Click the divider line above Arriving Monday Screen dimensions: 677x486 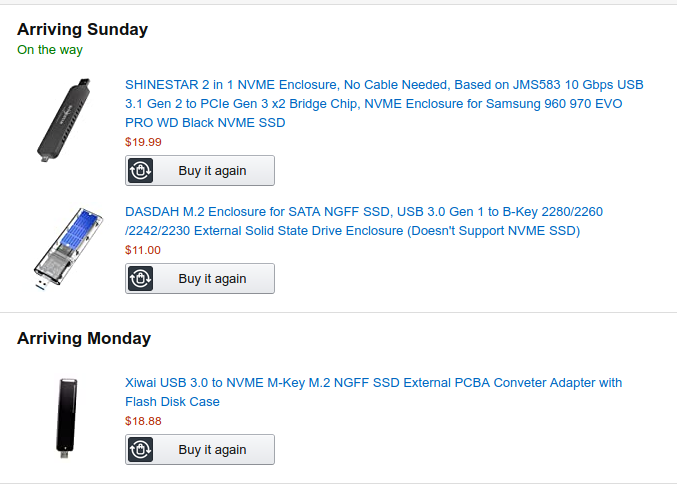(x=338, y=312)
